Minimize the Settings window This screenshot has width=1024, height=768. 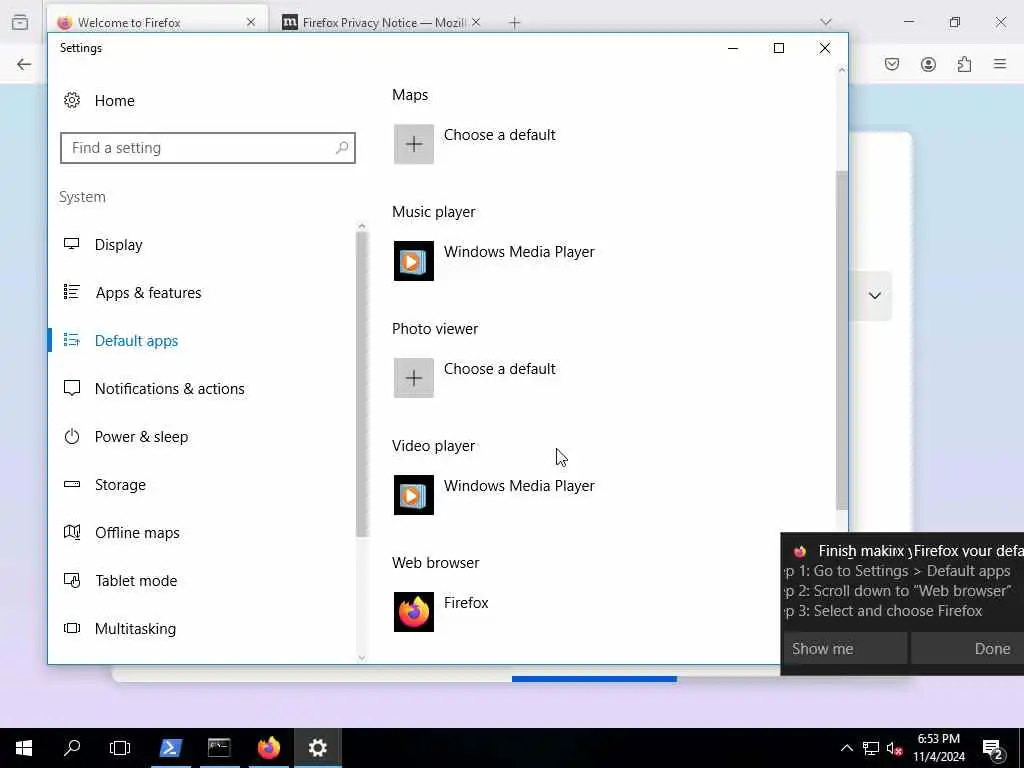point(733,48)
